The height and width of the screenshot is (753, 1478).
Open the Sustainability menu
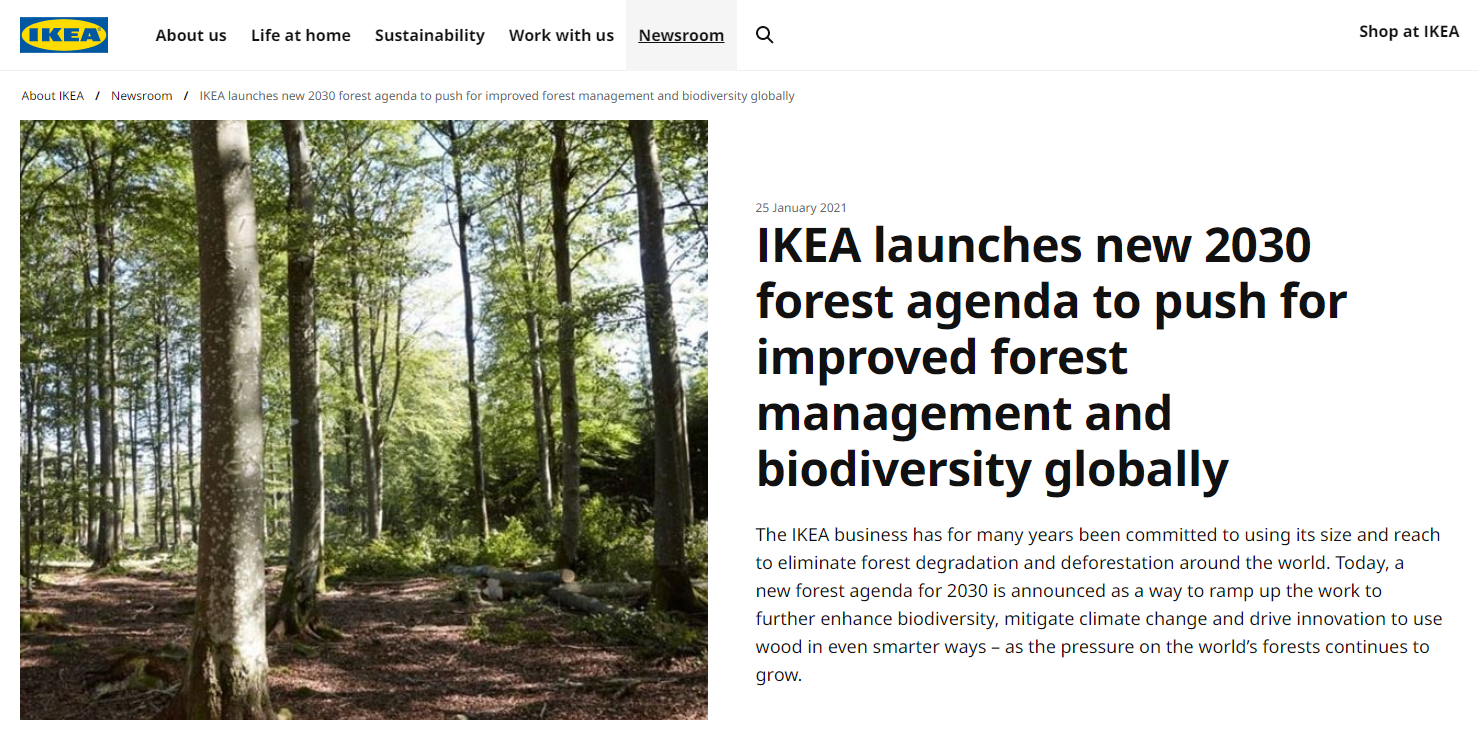pos(430,35)
